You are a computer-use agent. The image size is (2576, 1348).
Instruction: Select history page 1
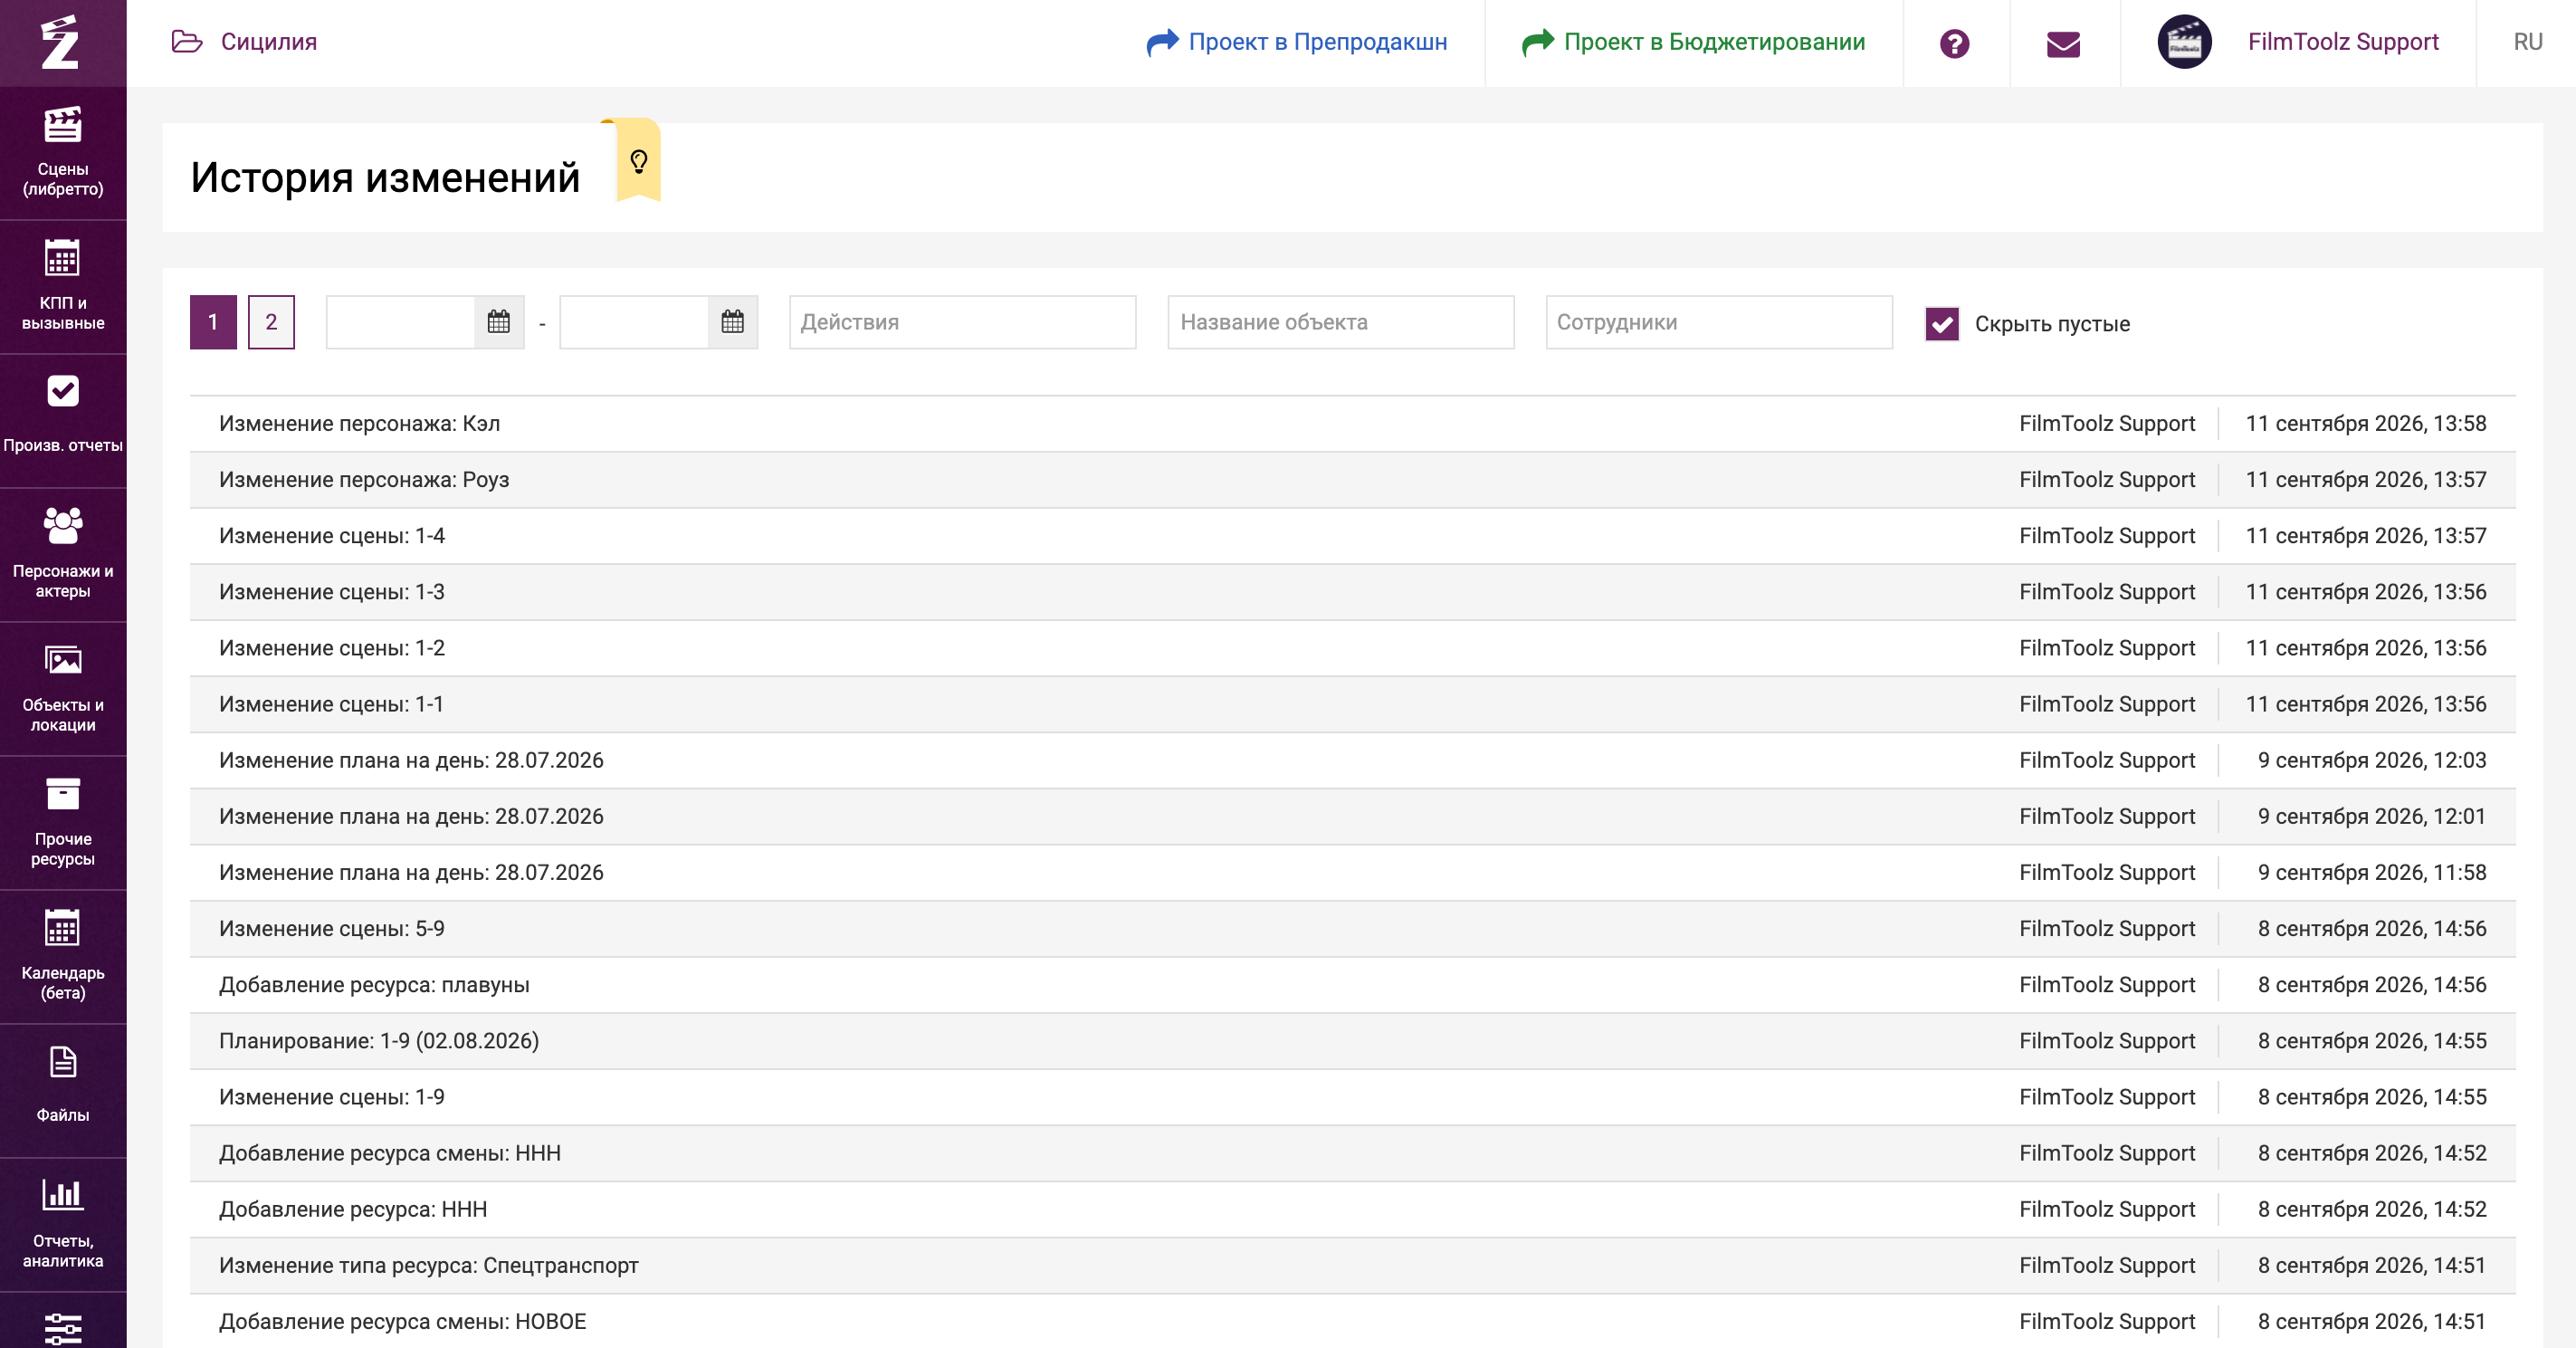pos(213,322)
